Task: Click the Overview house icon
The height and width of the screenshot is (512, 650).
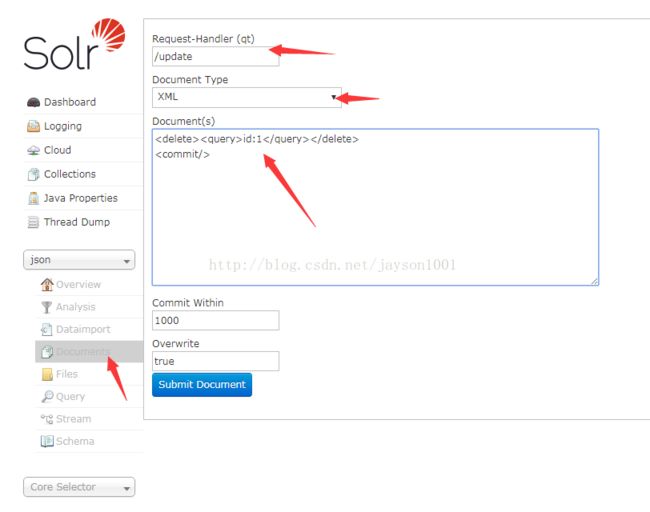Action: [47, 284]
